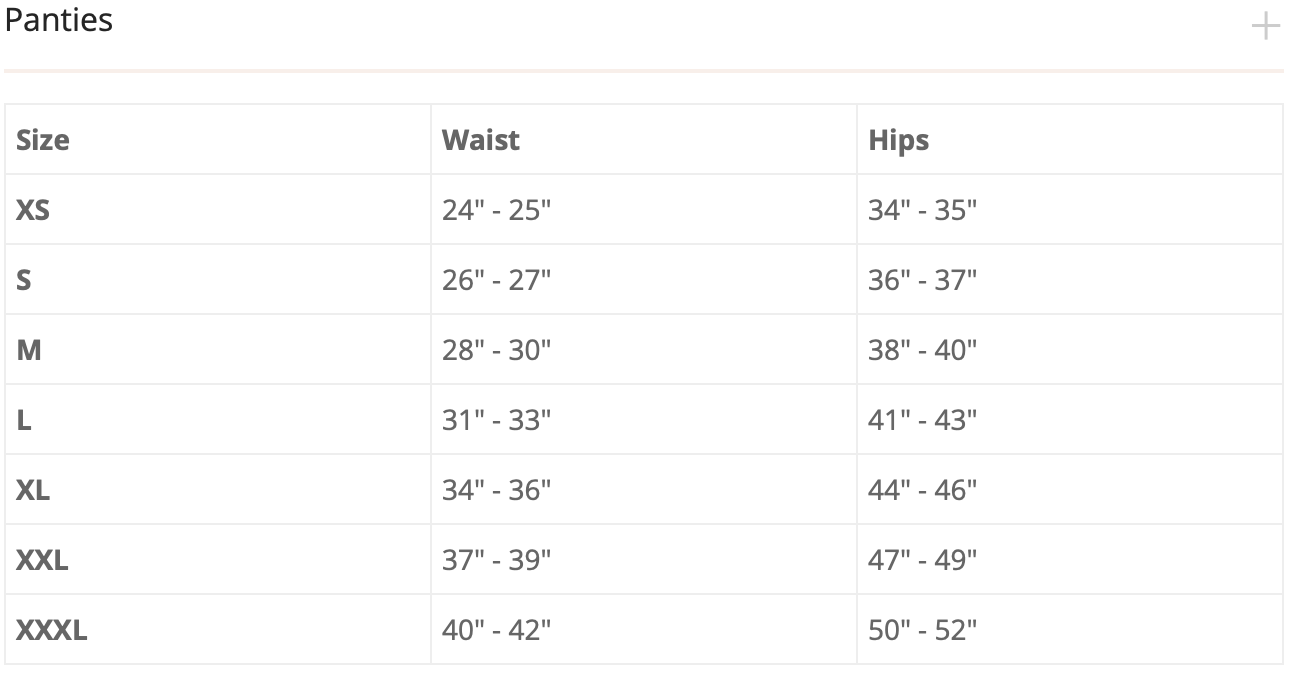Viewport: 1290px width, 680px height.
Task: Click the XXXL size row label
Action: (52, 630)
